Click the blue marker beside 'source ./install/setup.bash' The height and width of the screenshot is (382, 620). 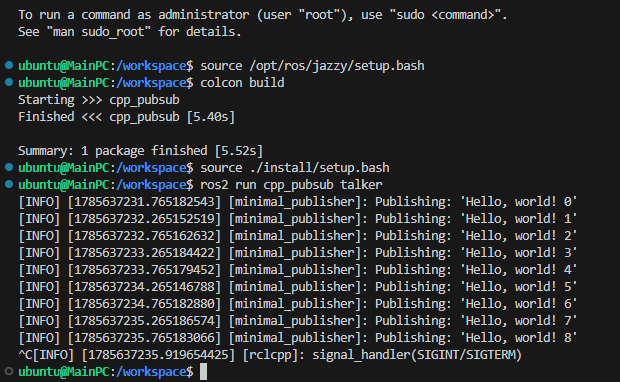tap(9, 167)
